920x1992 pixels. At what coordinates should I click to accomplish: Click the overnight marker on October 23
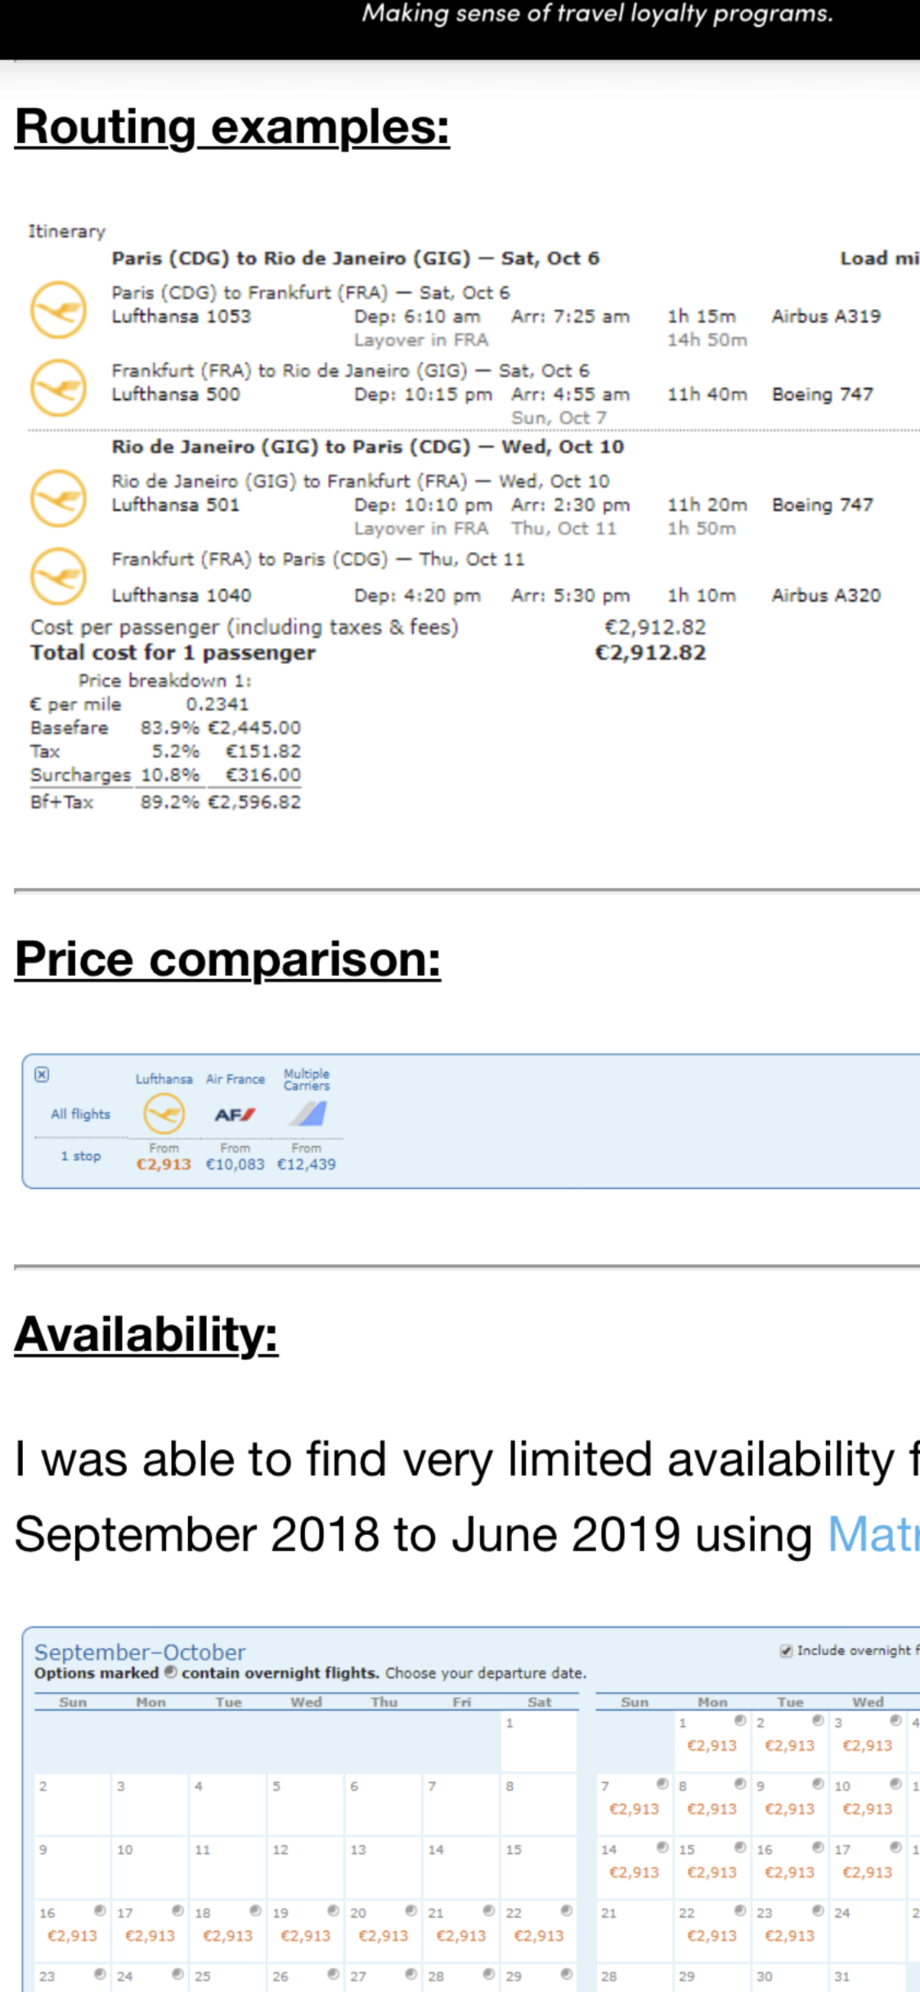point(818,1911)
